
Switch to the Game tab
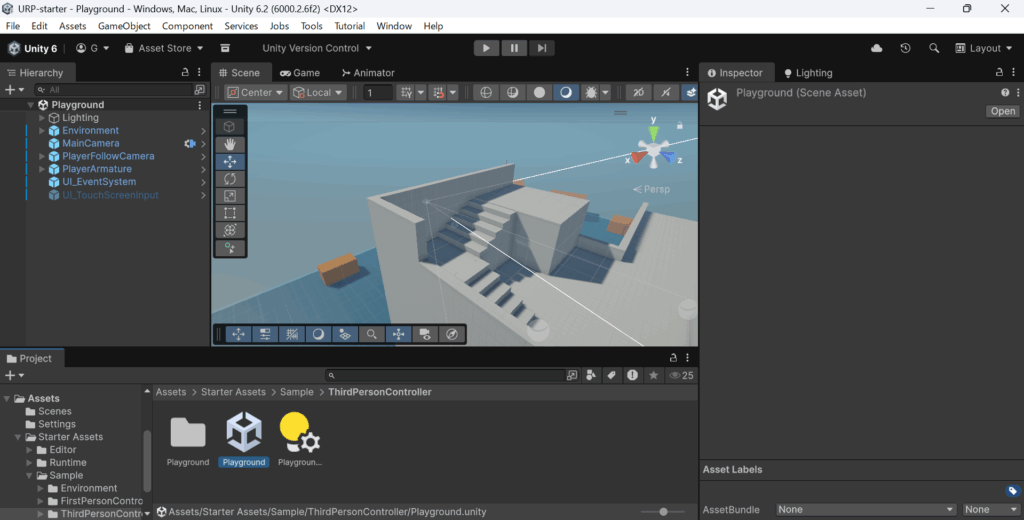299,73
